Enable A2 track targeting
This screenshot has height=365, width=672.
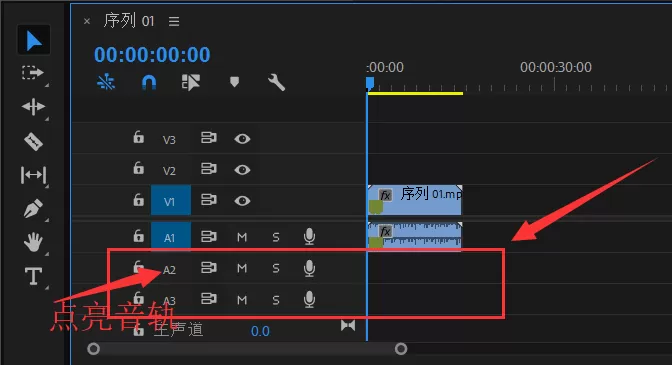[169, 270]
